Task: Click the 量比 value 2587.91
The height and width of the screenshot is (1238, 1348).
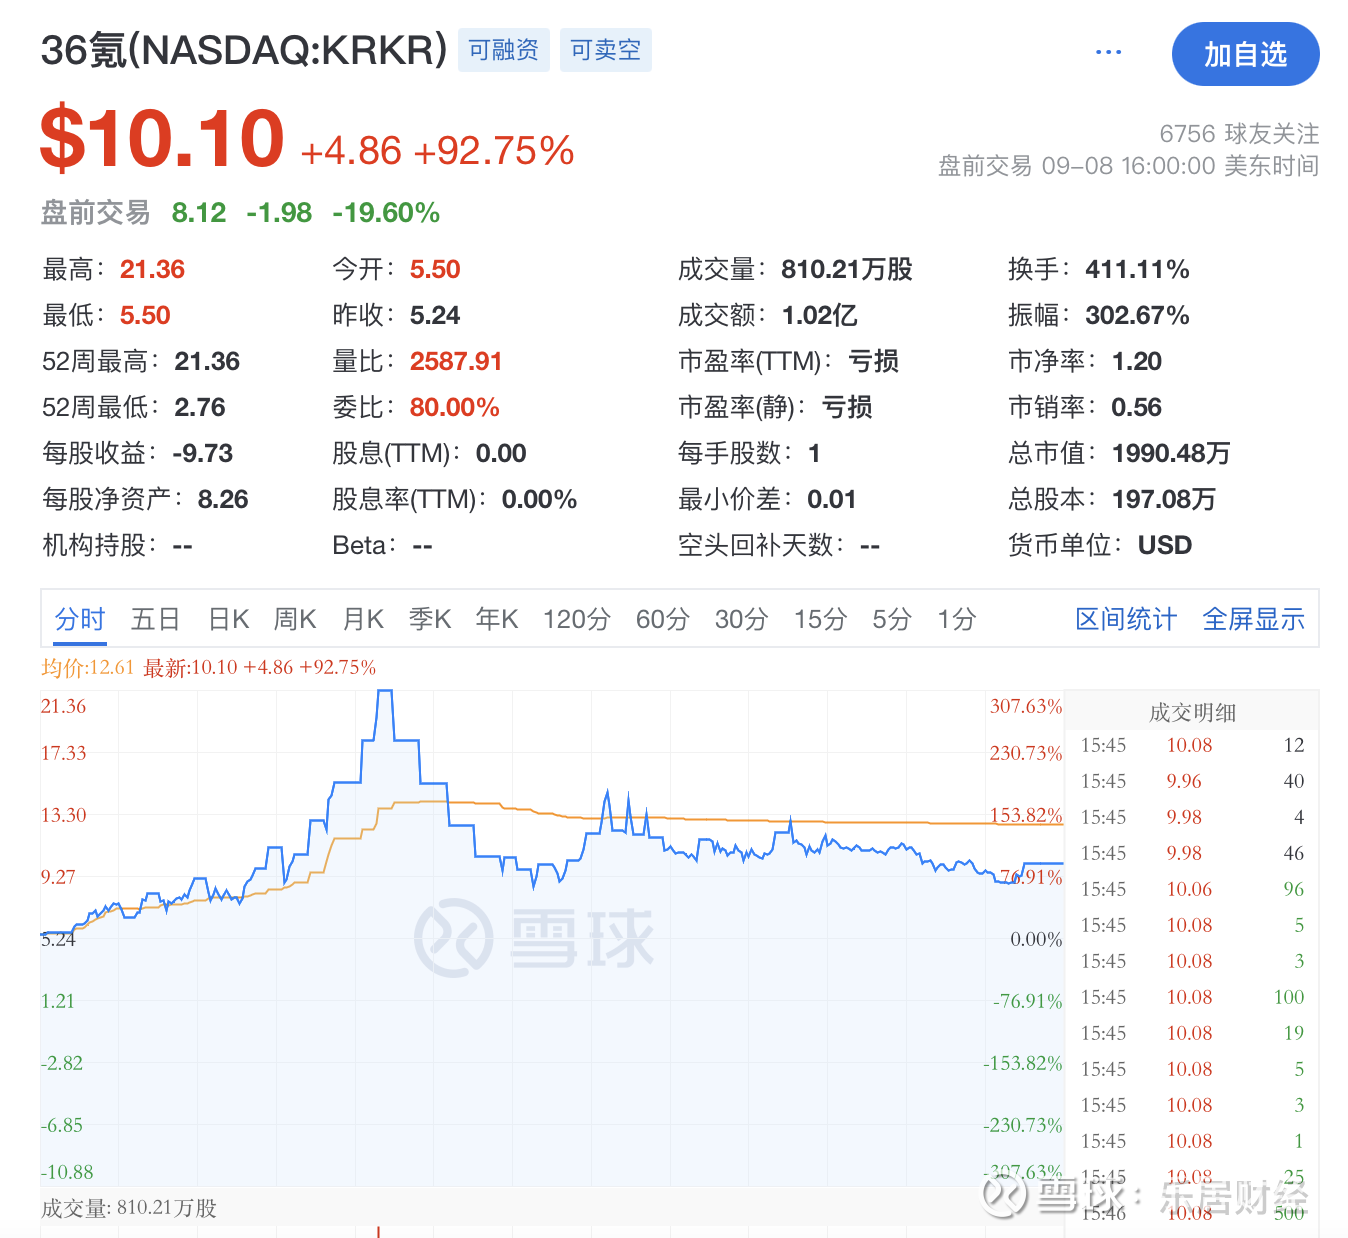Action: point(456,361)
